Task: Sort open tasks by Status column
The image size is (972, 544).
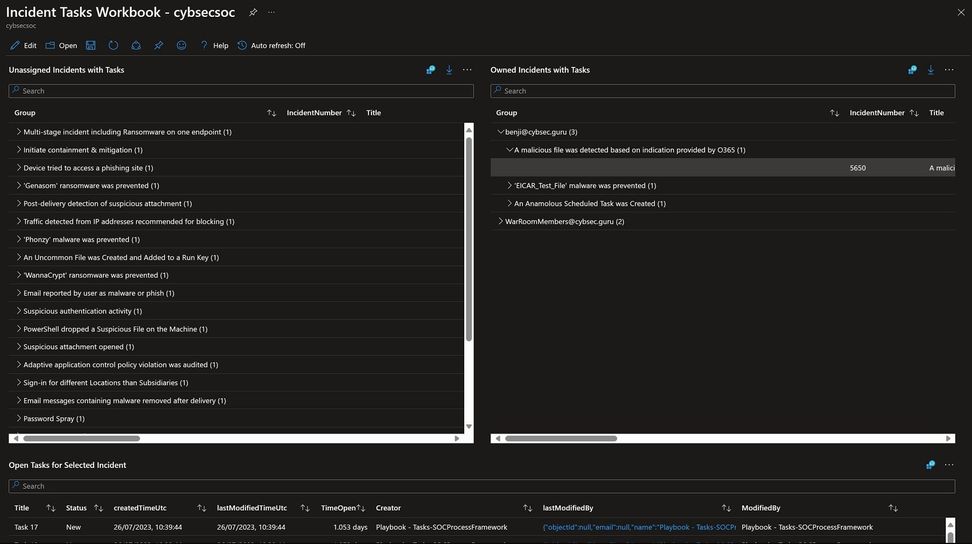Action: click(99, 508)
